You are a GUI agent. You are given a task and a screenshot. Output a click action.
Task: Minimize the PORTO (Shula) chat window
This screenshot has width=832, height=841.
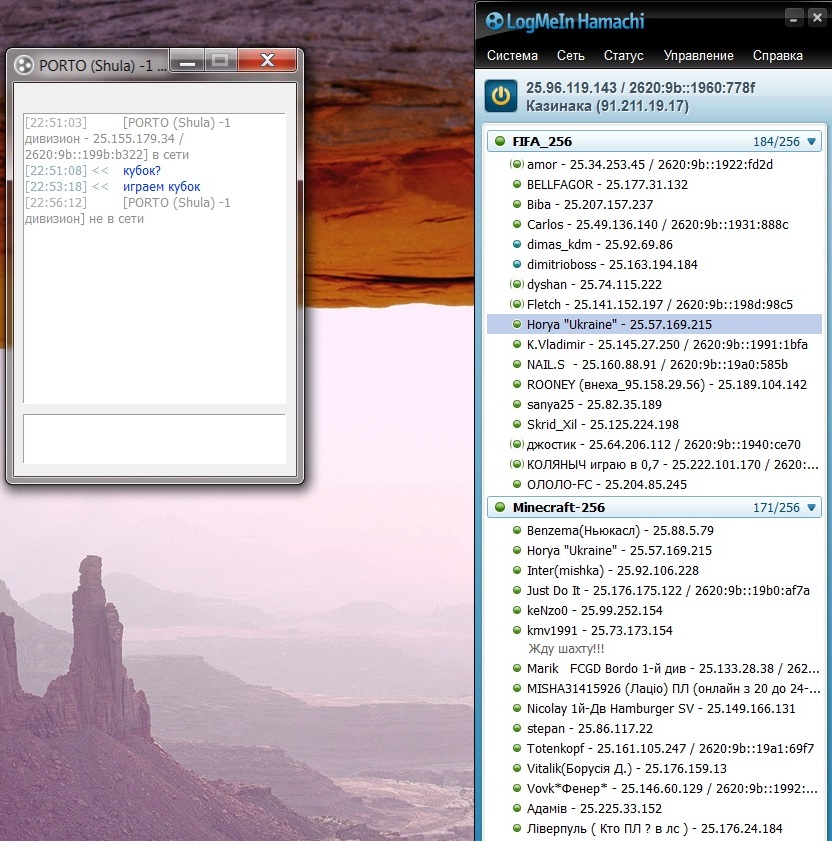point(187,60)
